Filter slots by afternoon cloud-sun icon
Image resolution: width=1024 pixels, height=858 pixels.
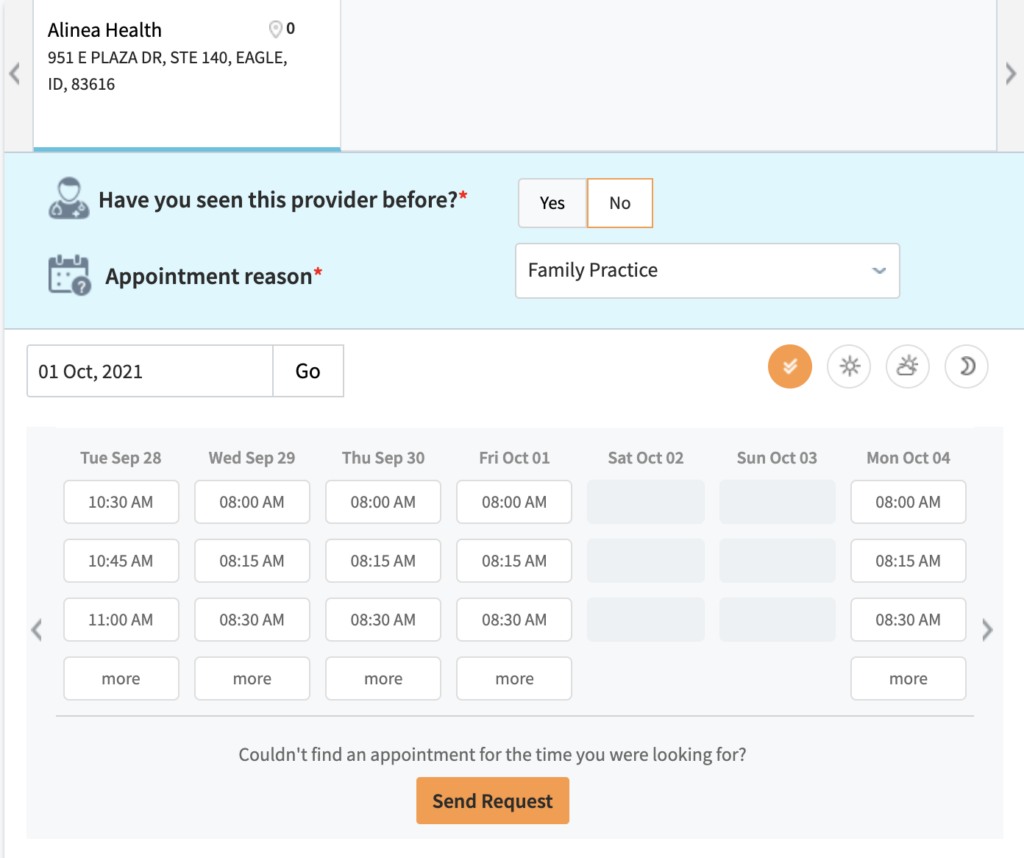click(907, 367)
